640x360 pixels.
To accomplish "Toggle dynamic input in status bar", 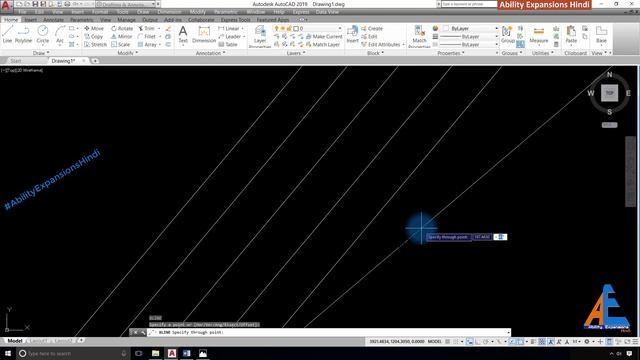I will 470,342.
